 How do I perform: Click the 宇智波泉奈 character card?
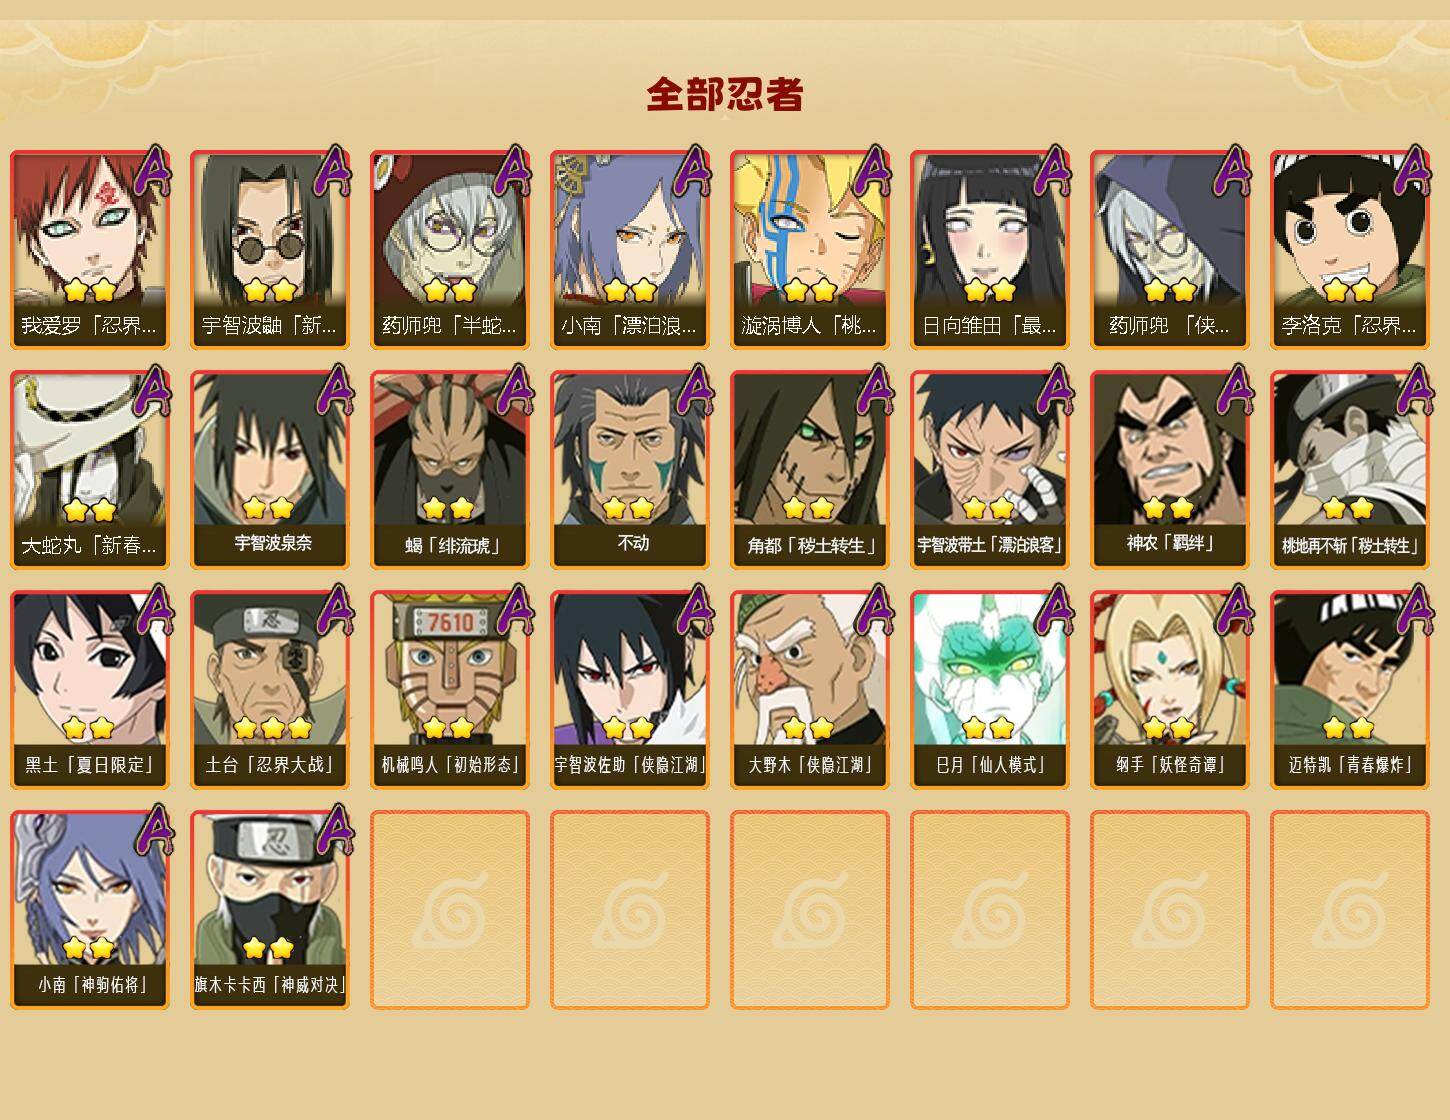(x=270, y=470)
